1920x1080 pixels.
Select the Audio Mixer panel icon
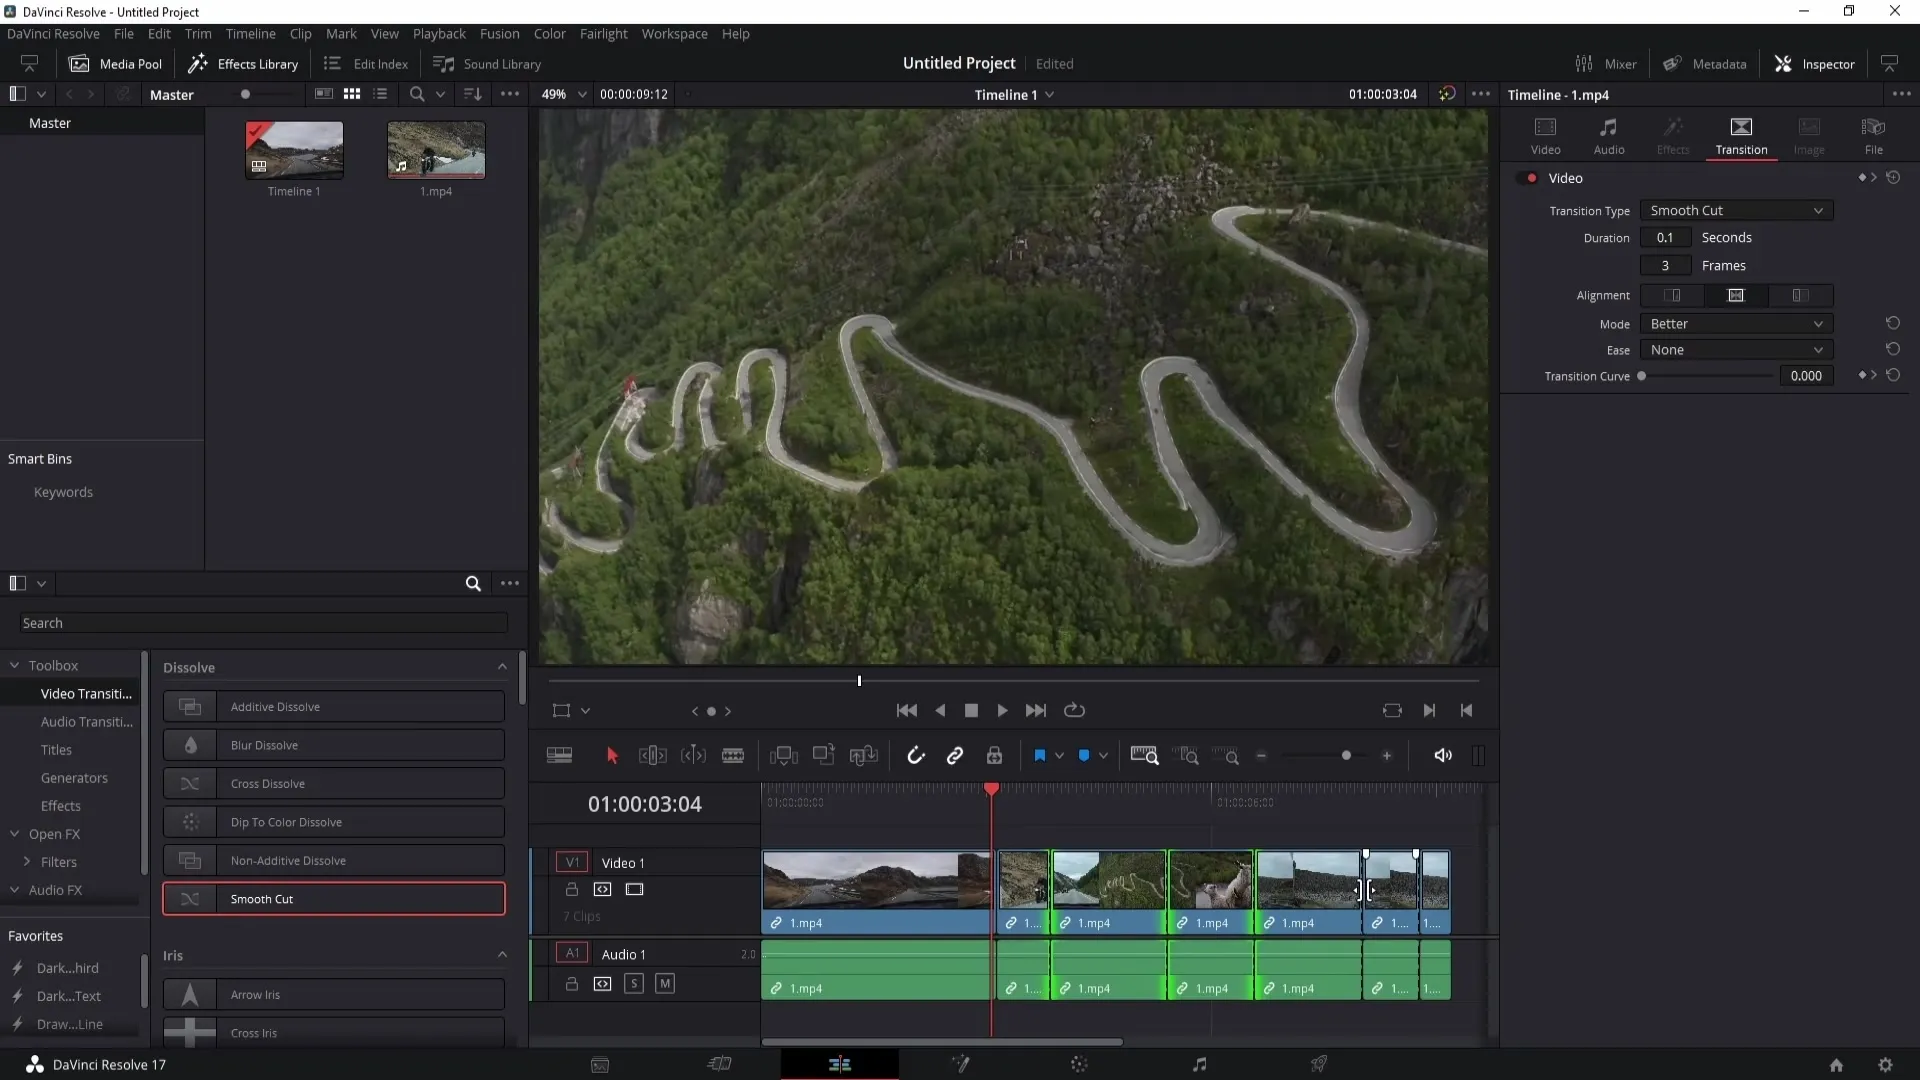coord(1582,63)
